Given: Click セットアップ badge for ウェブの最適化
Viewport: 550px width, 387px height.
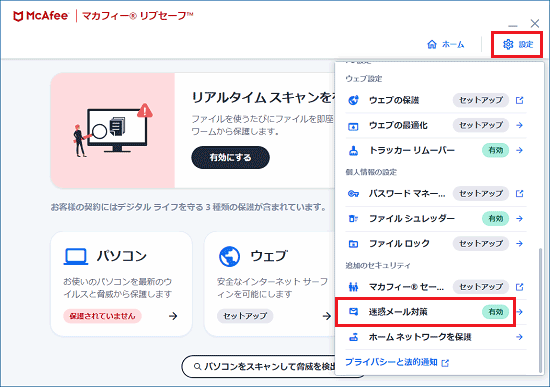Looking at the screenshot, I should click(x=481, y=125).
